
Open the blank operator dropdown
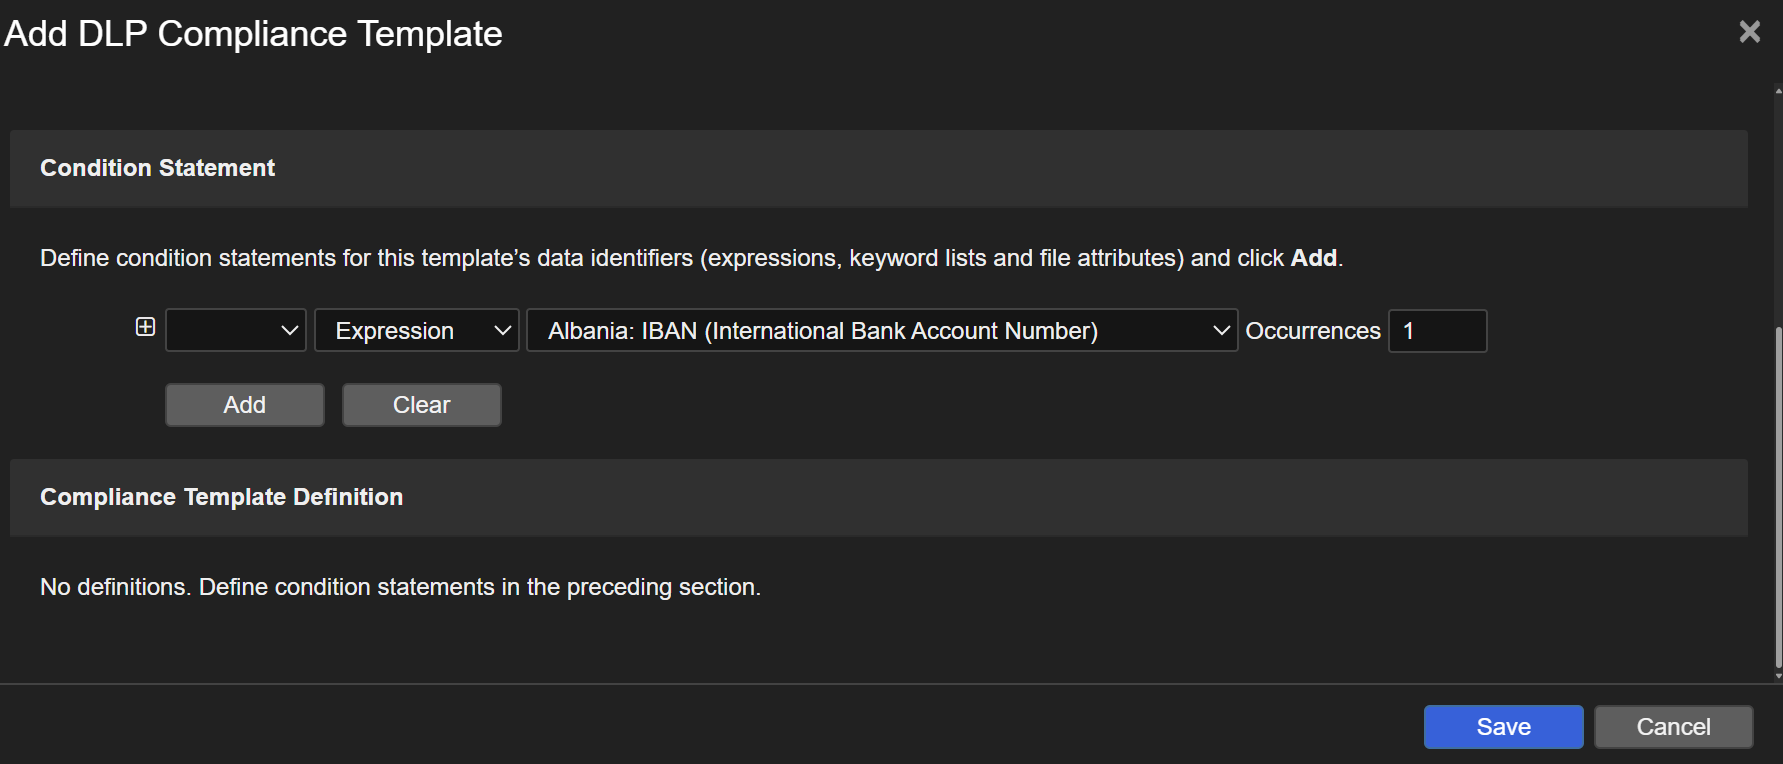[235, 331]
